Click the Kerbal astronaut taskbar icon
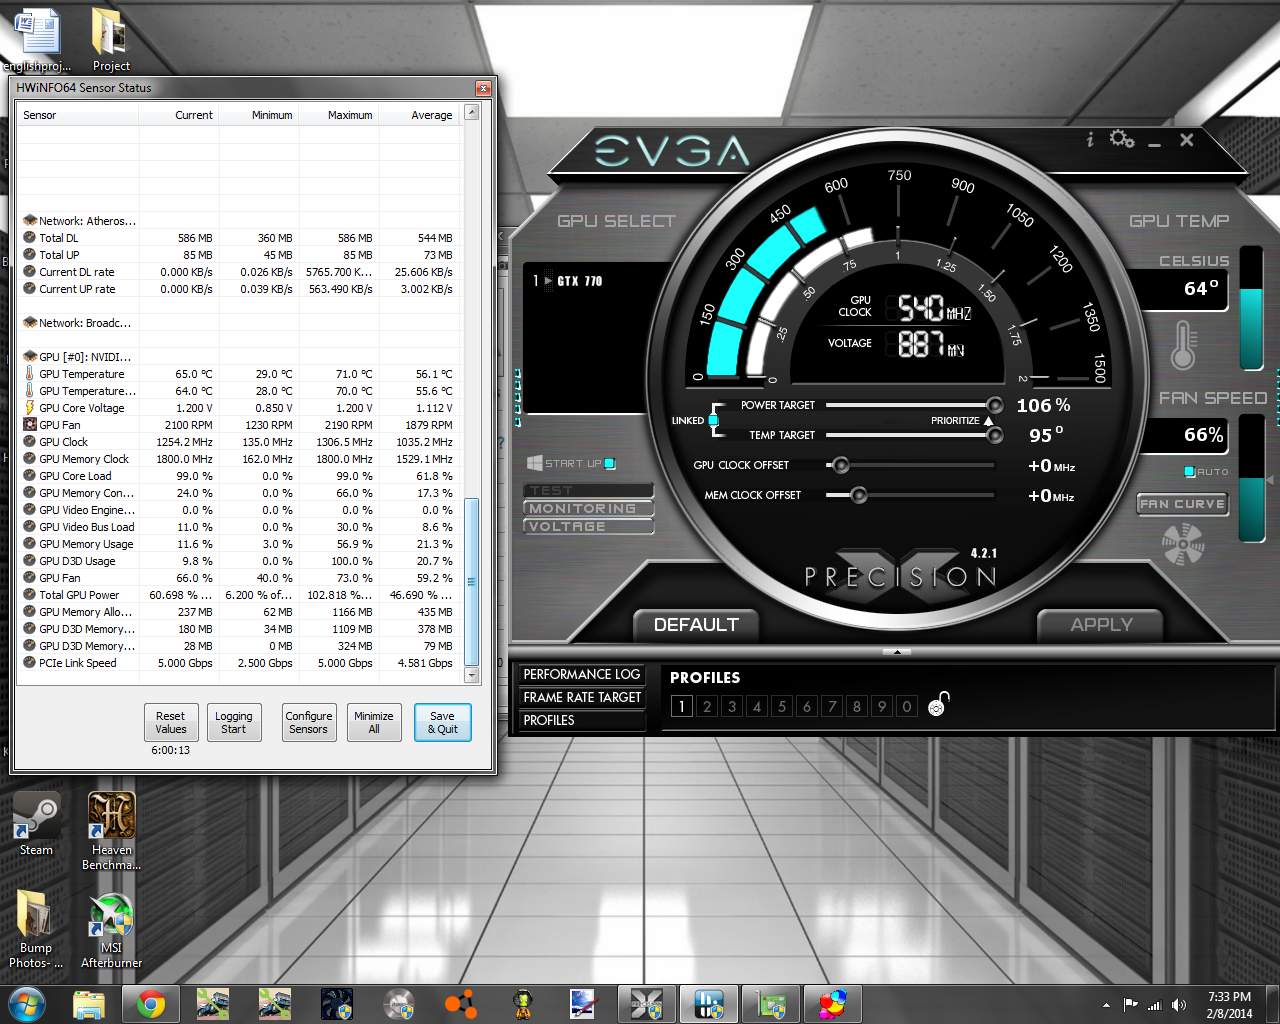This screenshot has height=1024, width=1280. [x=523, y=1004]
